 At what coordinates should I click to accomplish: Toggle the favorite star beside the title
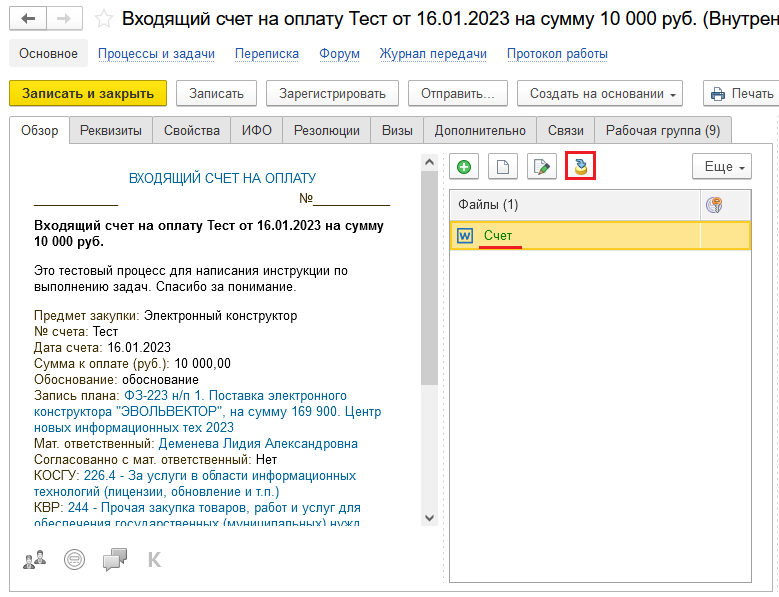[x=104, y=19]
